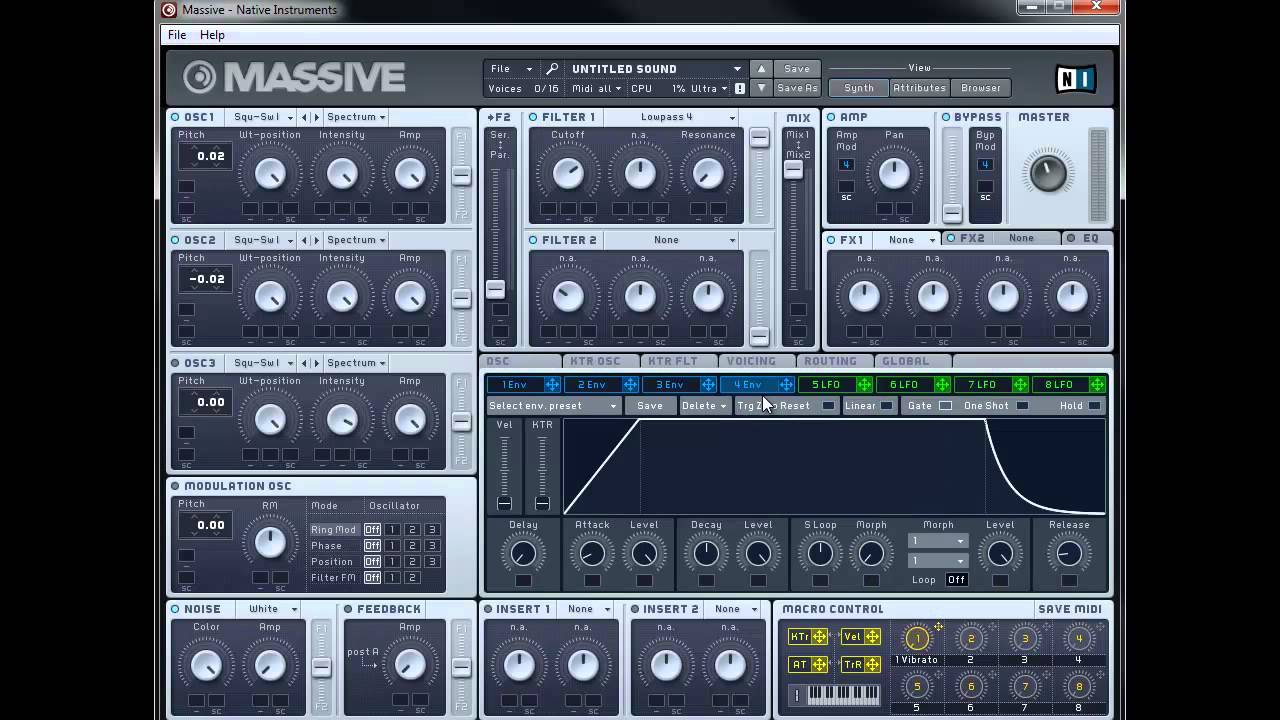Click Massive app icon in title bar
The image size is (1280, 720).
click(169, 10)
